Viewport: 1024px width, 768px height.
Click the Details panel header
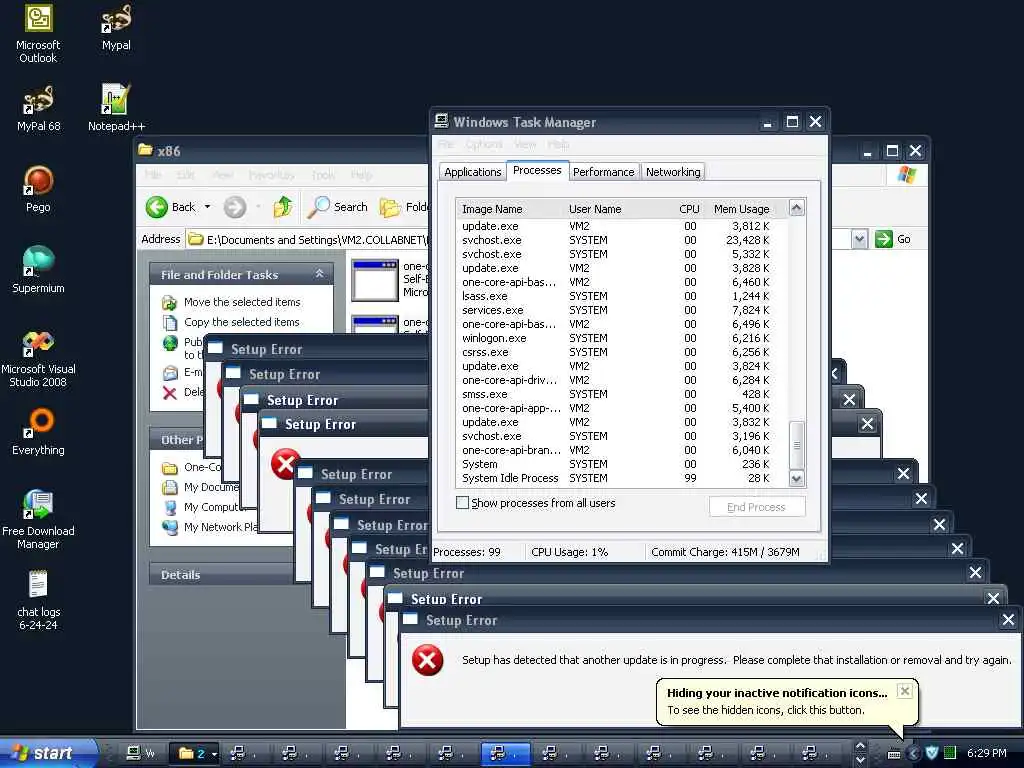point(222,575)
